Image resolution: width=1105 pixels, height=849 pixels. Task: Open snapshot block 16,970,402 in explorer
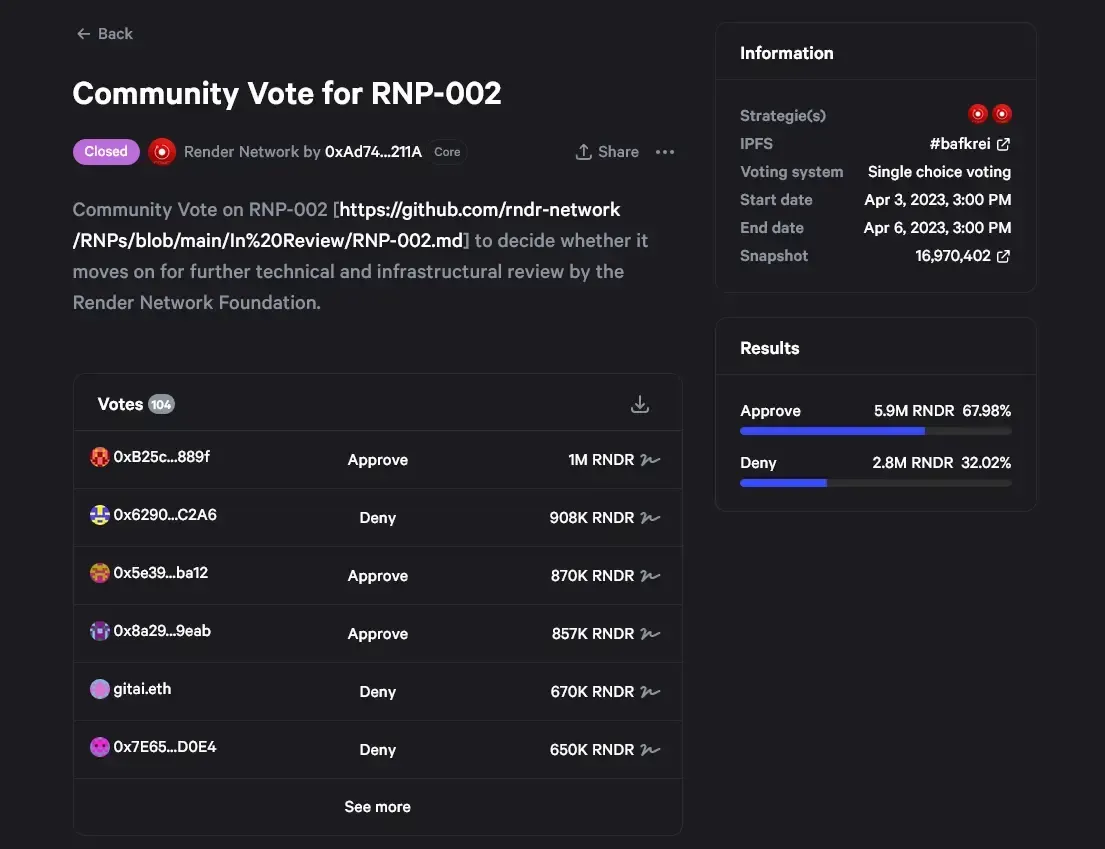pyautogui.click(x=963, y=256)
